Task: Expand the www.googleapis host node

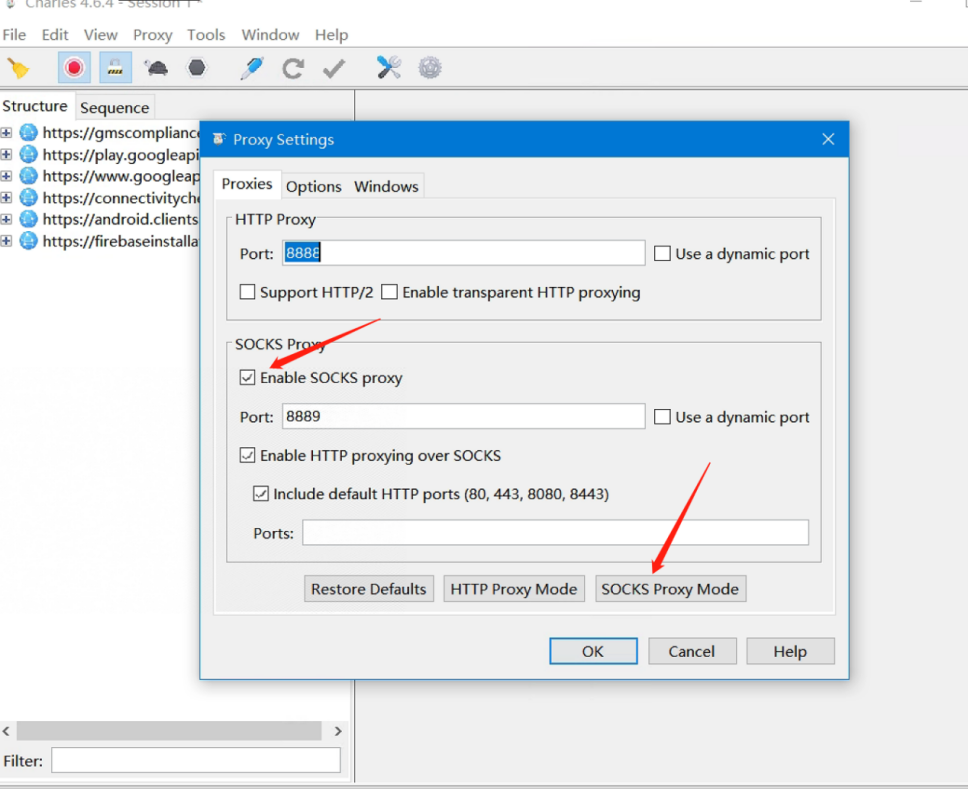Action: (6, 176)
